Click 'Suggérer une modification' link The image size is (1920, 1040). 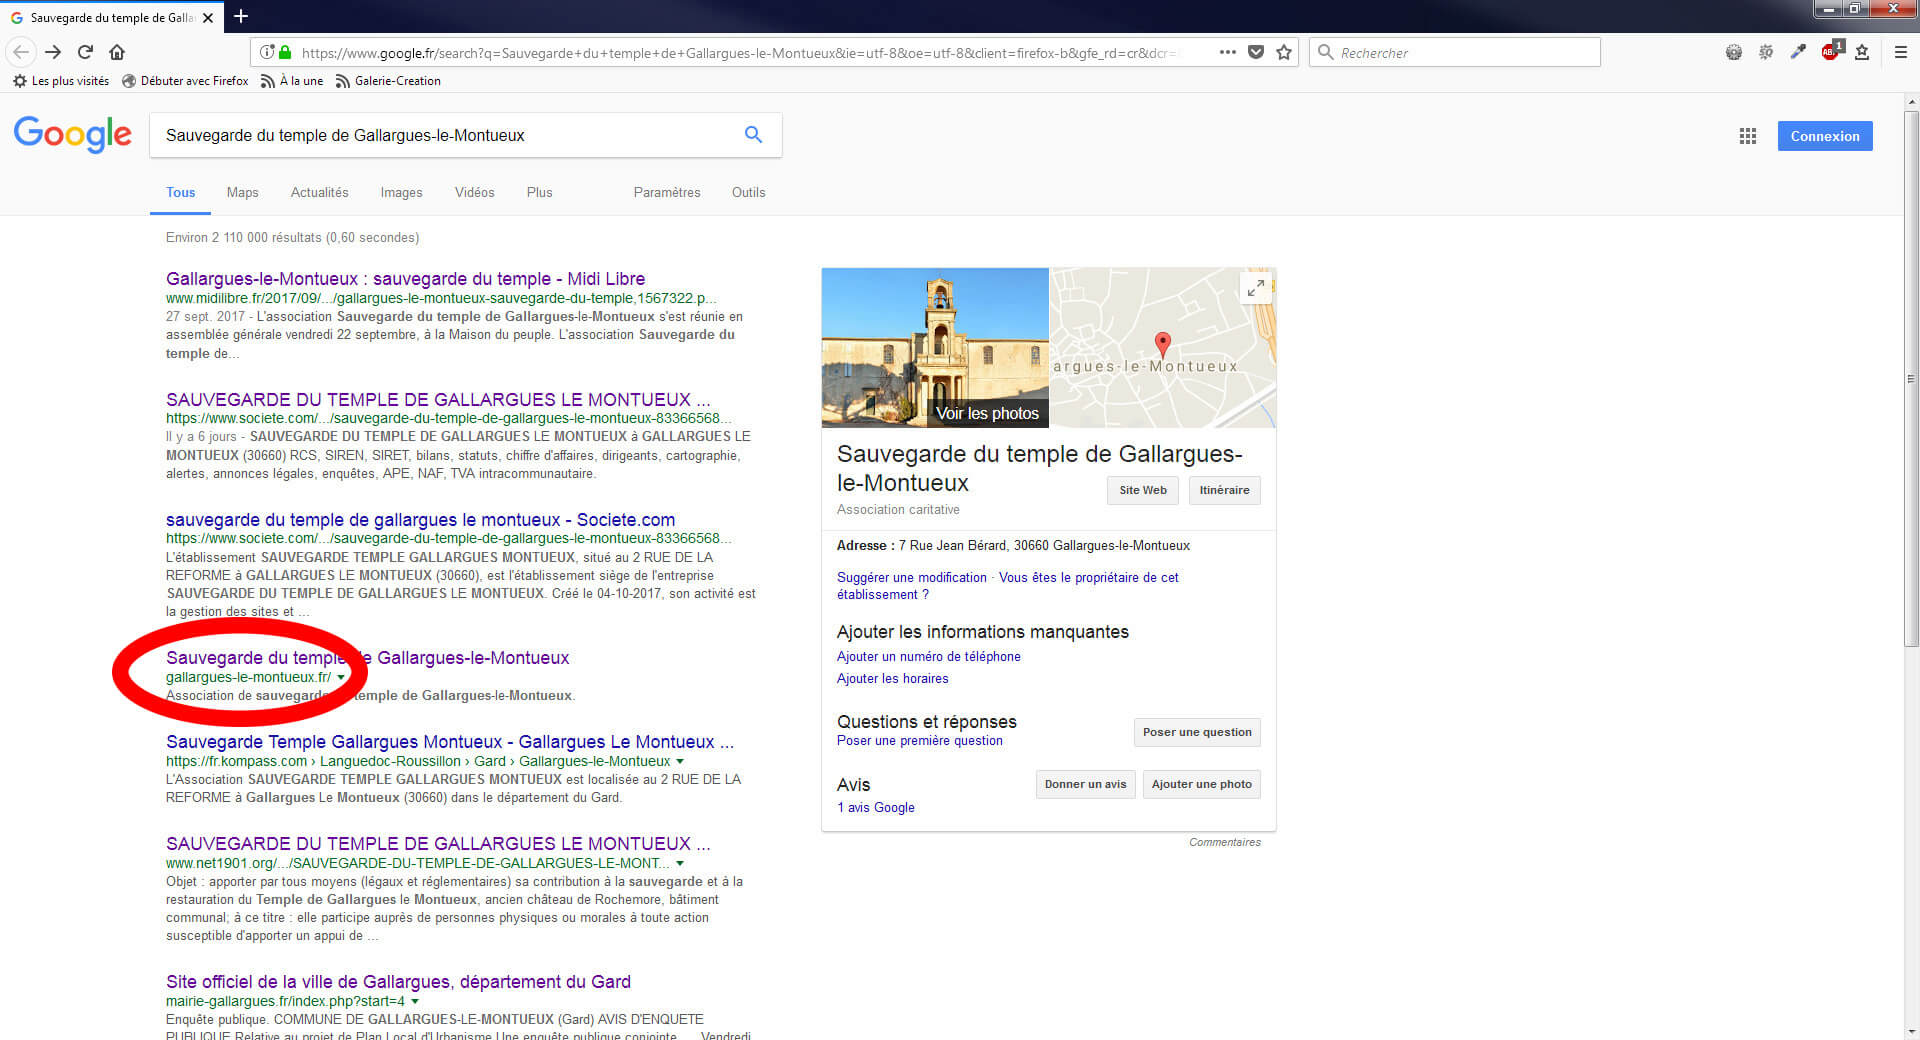tap(911, 577)
